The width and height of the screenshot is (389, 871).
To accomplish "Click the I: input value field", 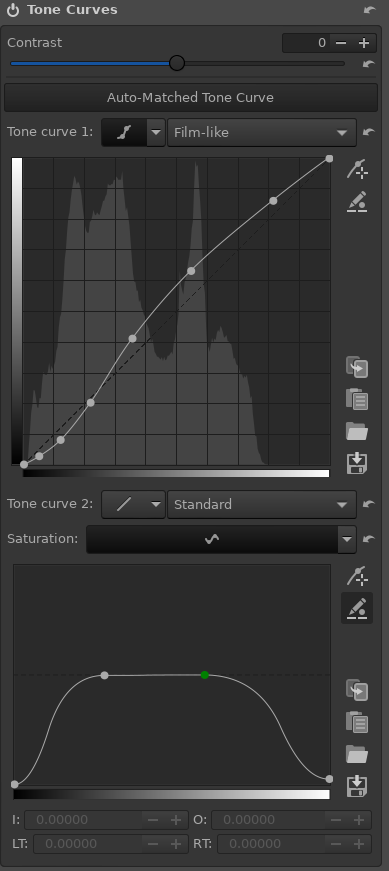I will pyautogui.click(x=83, y=820).
